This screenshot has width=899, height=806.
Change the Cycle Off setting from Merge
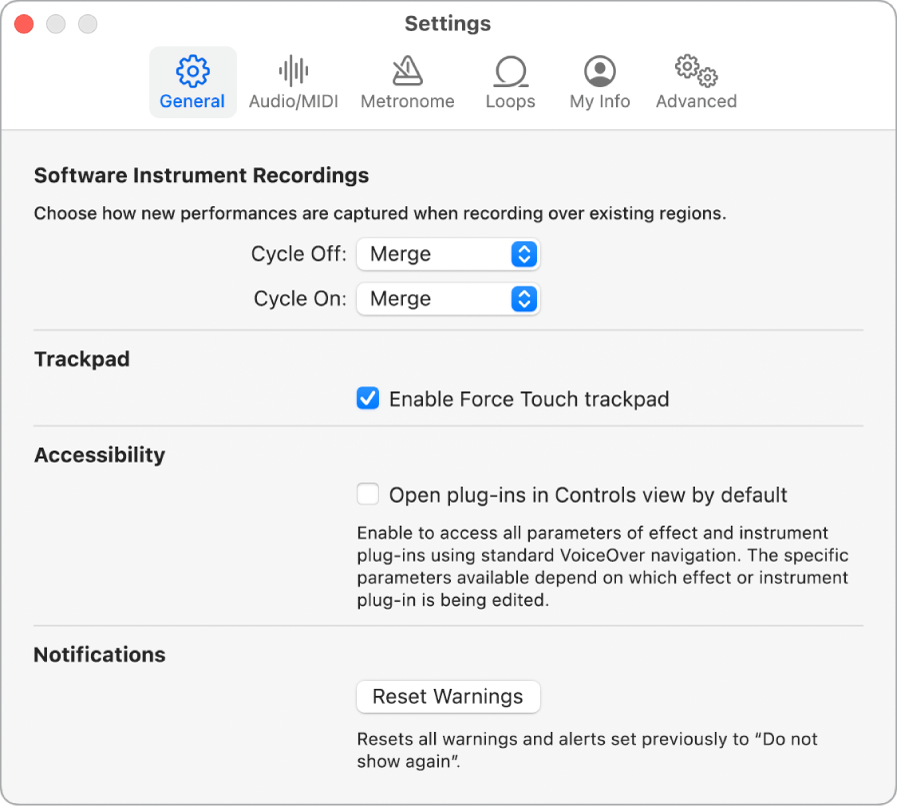(x=448, y=254)
